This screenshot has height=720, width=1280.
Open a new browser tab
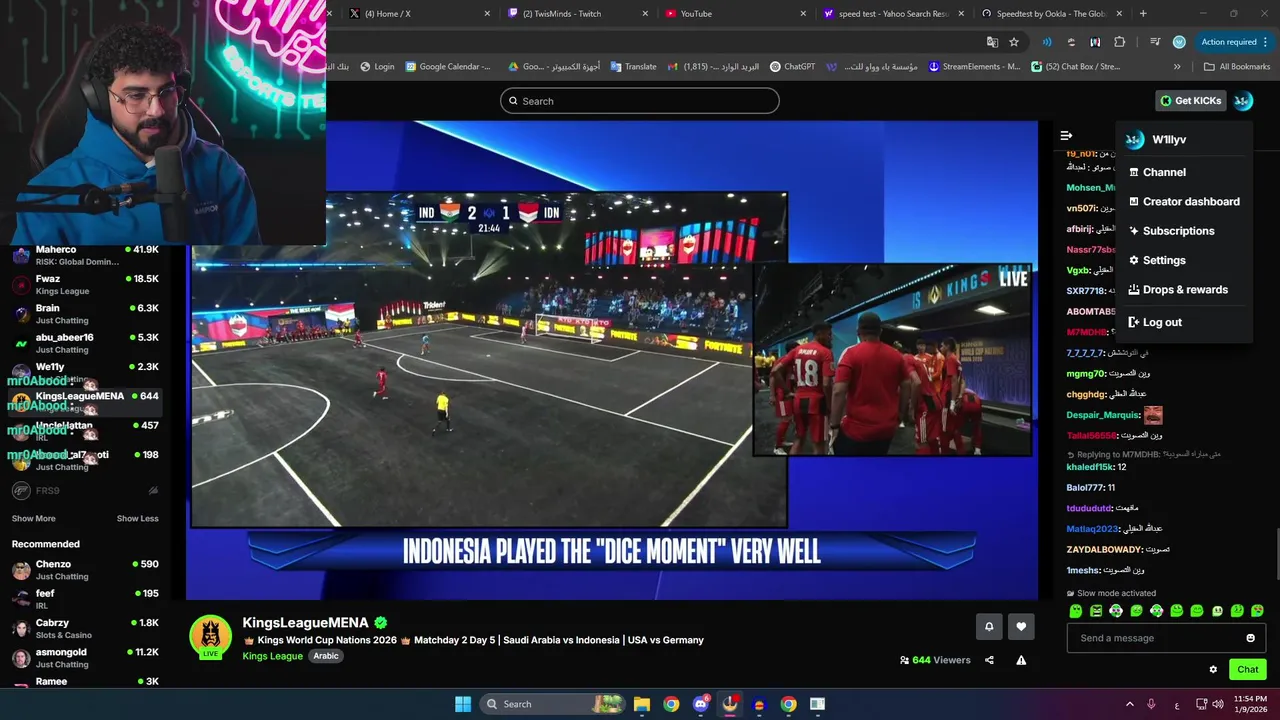click(x=1143, y=14)
